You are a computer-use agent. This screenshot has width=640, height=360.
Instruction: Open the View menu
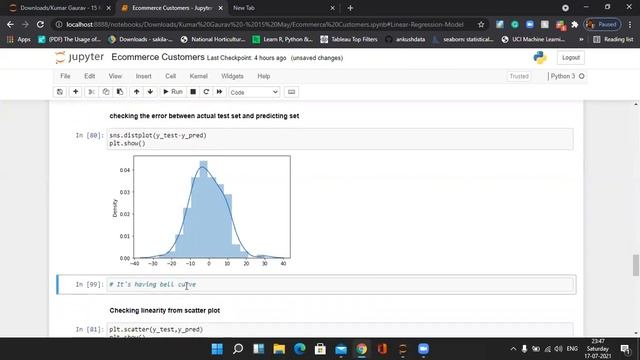pyautogui.click(x=115, y=76)
